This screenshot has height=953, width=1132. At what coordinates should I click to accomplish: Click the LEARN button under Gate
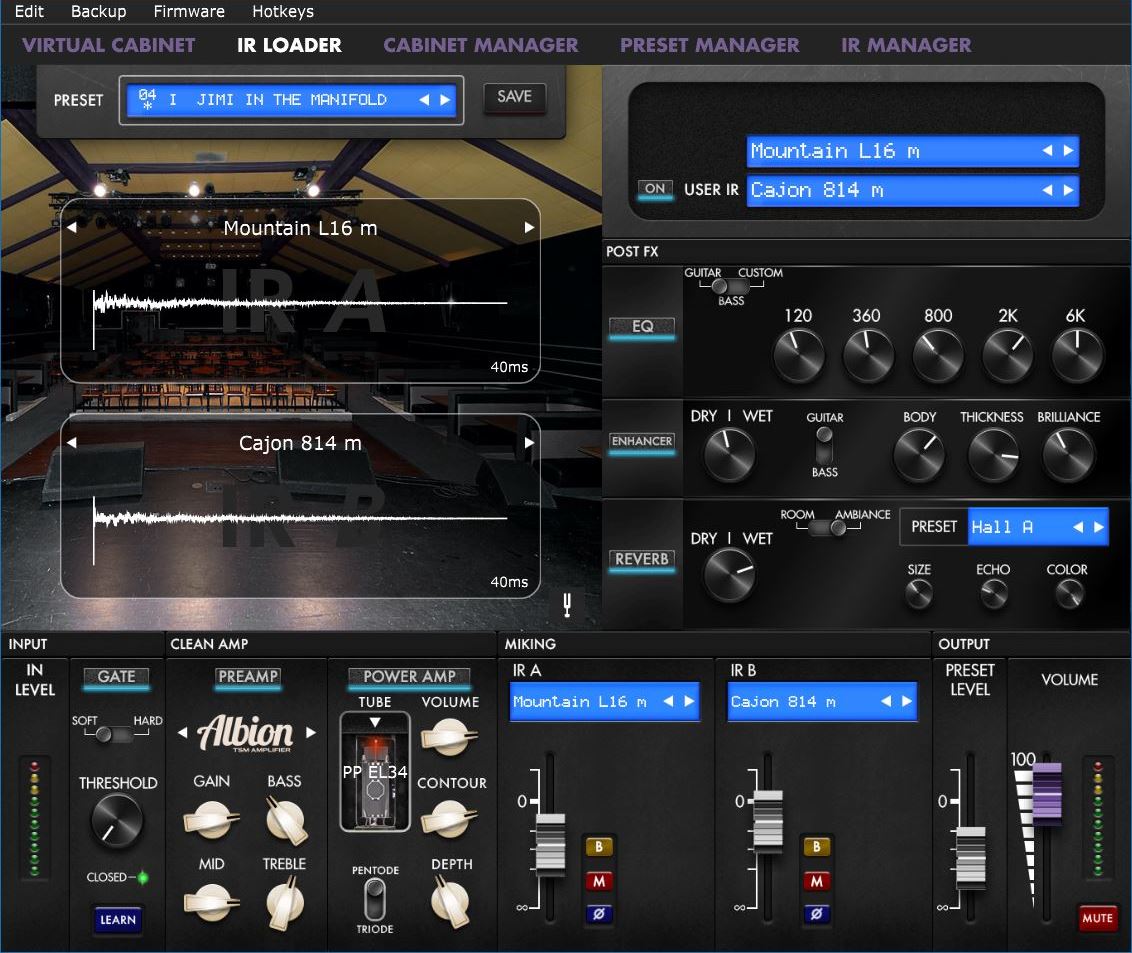(117, 919)
